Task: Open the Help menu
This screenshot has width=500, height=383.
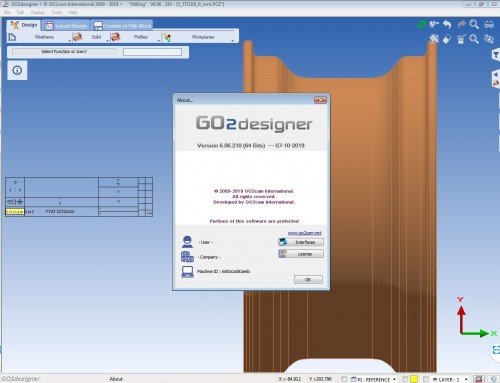Action: point(73,12)
